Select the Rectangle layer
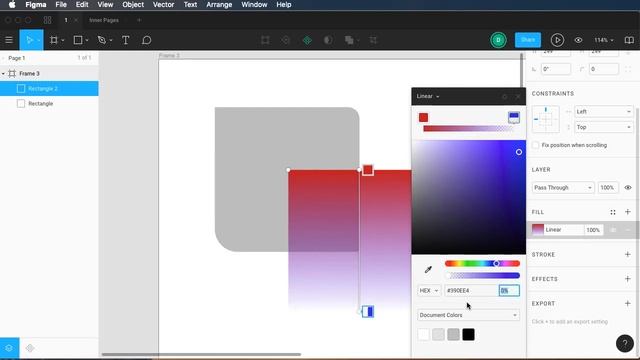Image resolution: width=640 pixels, height=360 pixels. 49,104
